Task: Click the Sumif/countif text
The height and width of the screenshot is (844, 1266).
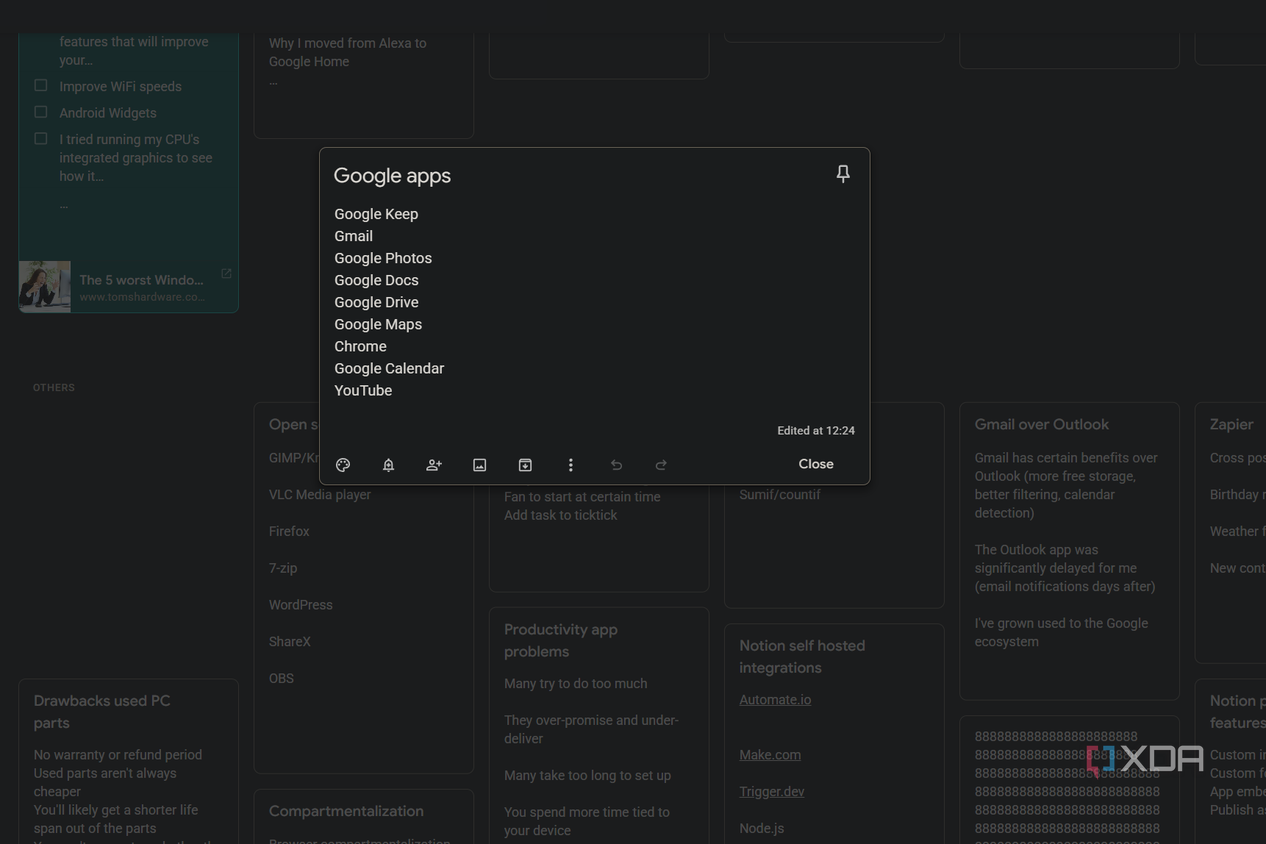Action: click(780, 495)
